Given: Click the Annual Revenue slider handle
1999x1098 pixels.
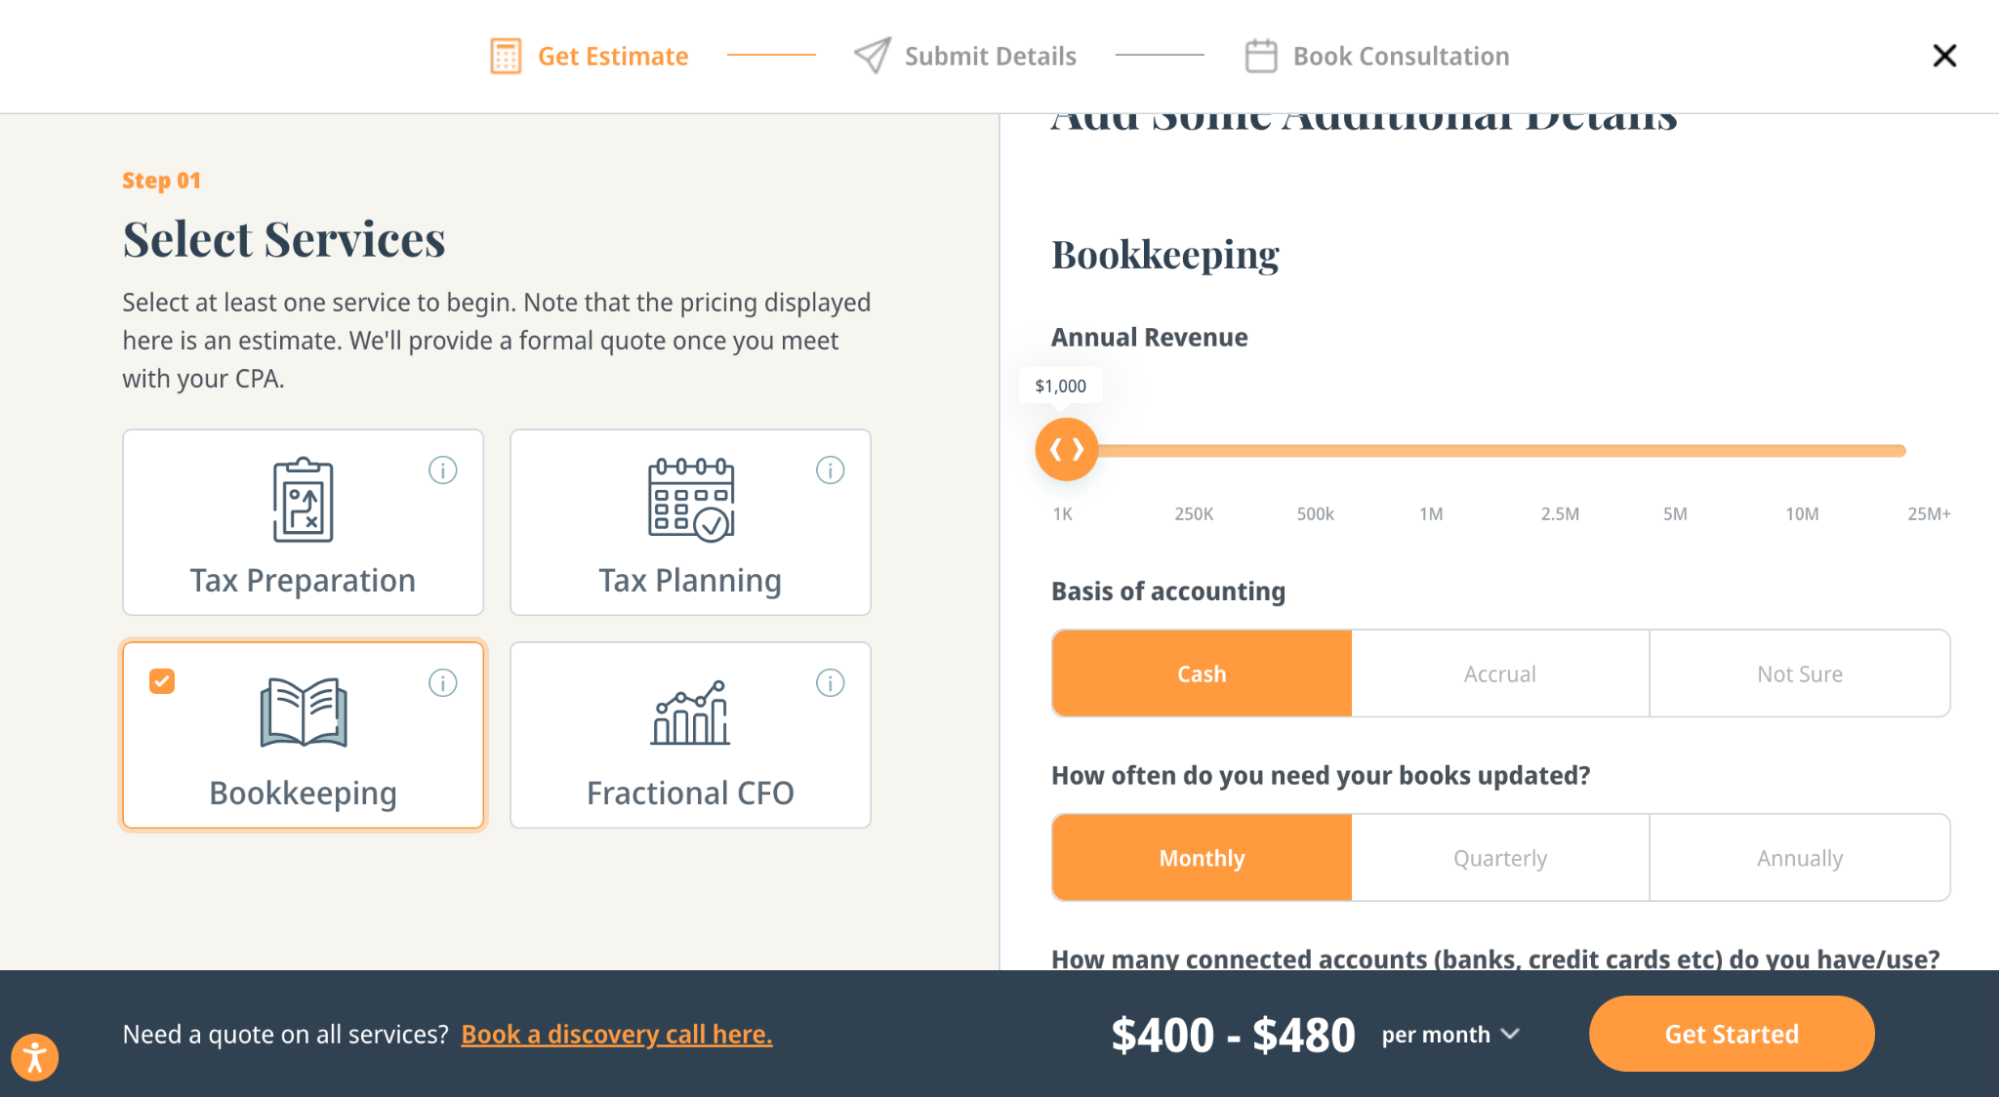Looking at the screenshot, I should (x=1066, y=450).
